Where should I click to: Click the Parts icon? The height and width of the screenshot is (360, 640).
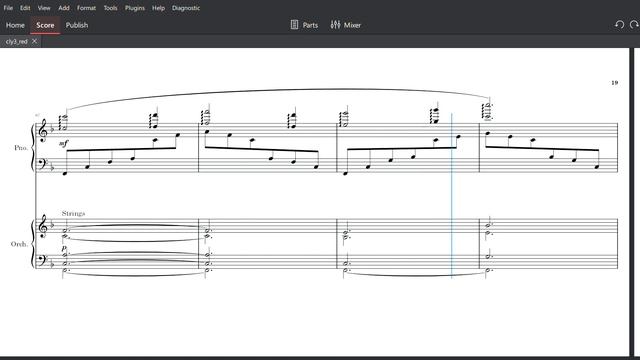tap(294, 25)
